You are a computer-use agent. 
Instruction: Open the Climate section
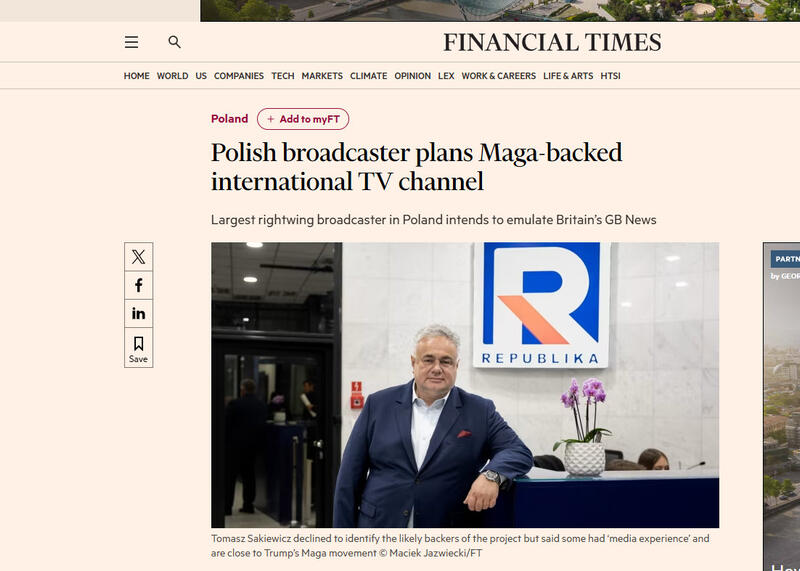[x=368, y=76]
